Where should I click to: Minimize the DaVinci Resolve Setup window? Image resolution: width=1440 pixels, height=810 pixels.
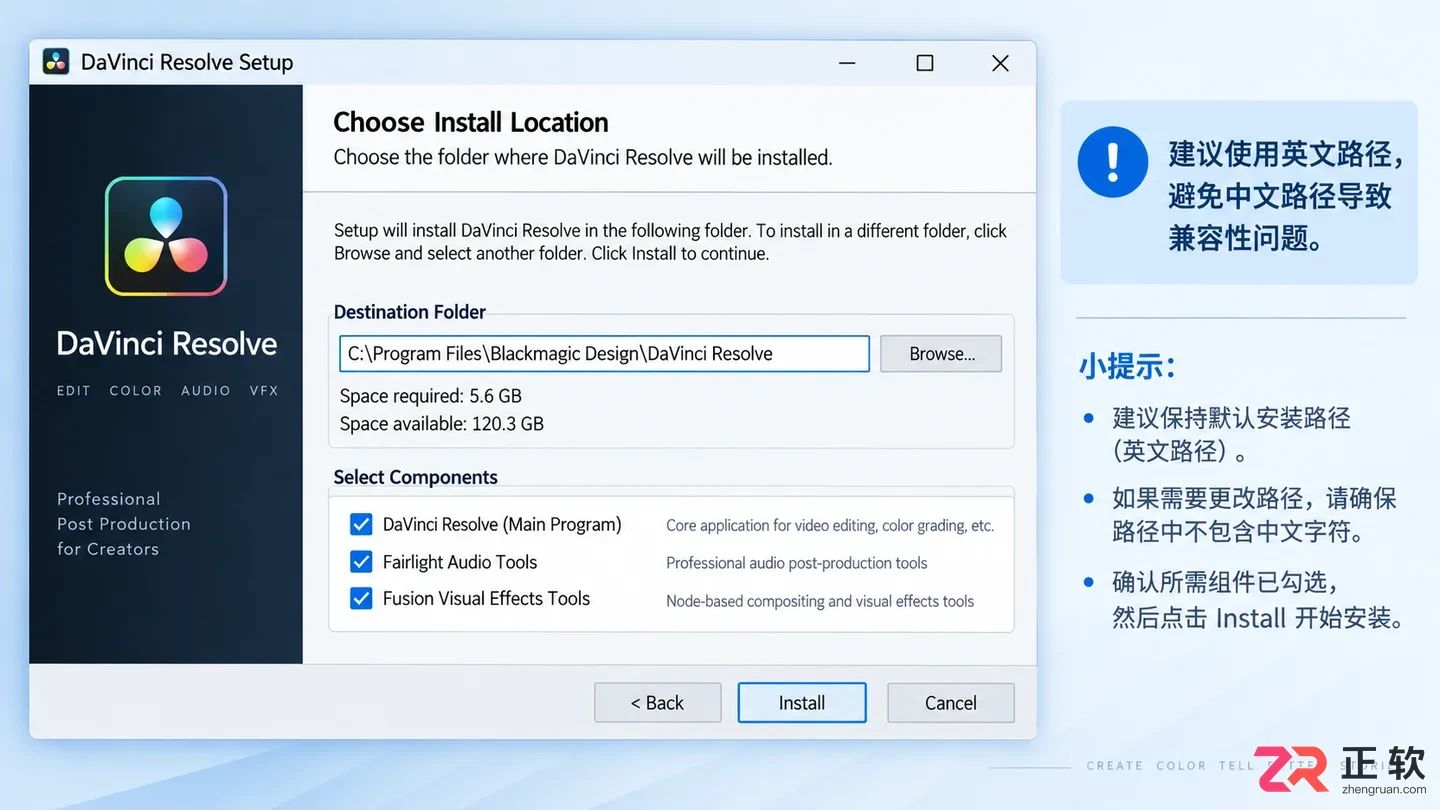(x=847, y=63)
